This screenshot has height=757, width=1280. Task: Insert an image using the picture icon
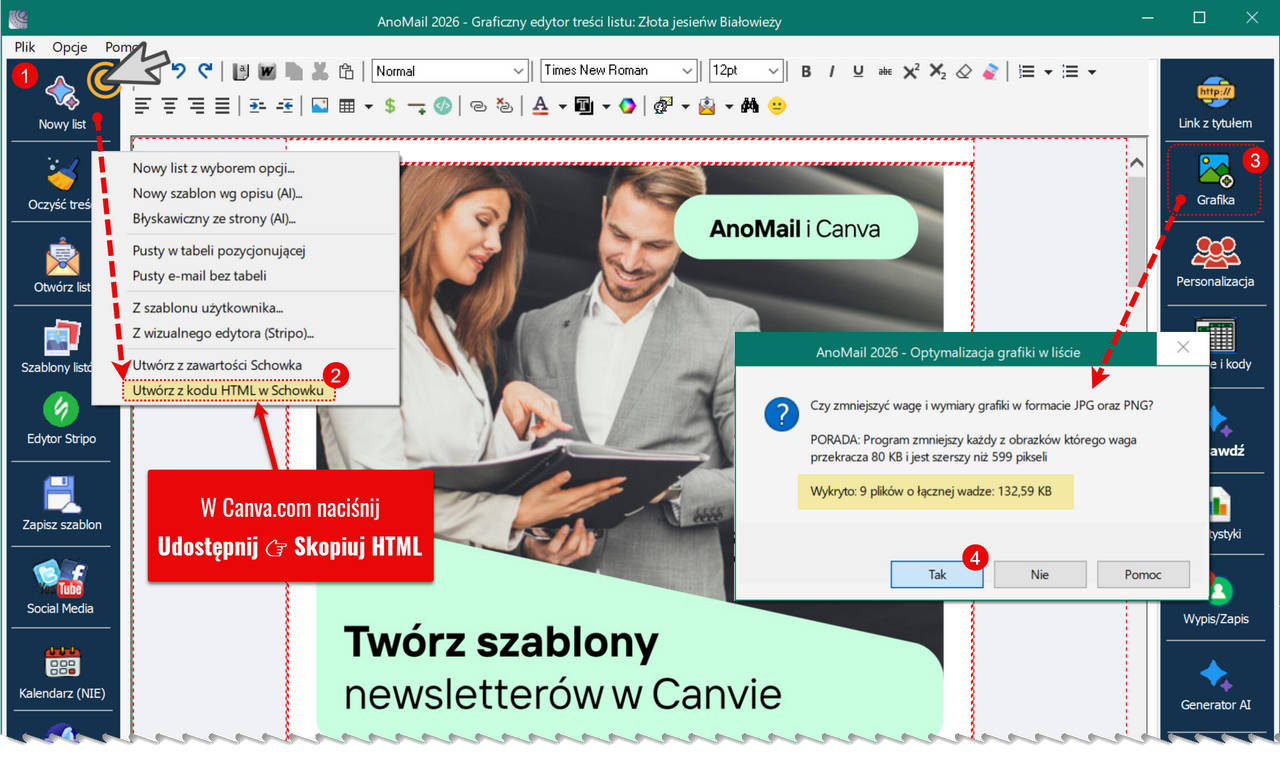click(319, 105)
